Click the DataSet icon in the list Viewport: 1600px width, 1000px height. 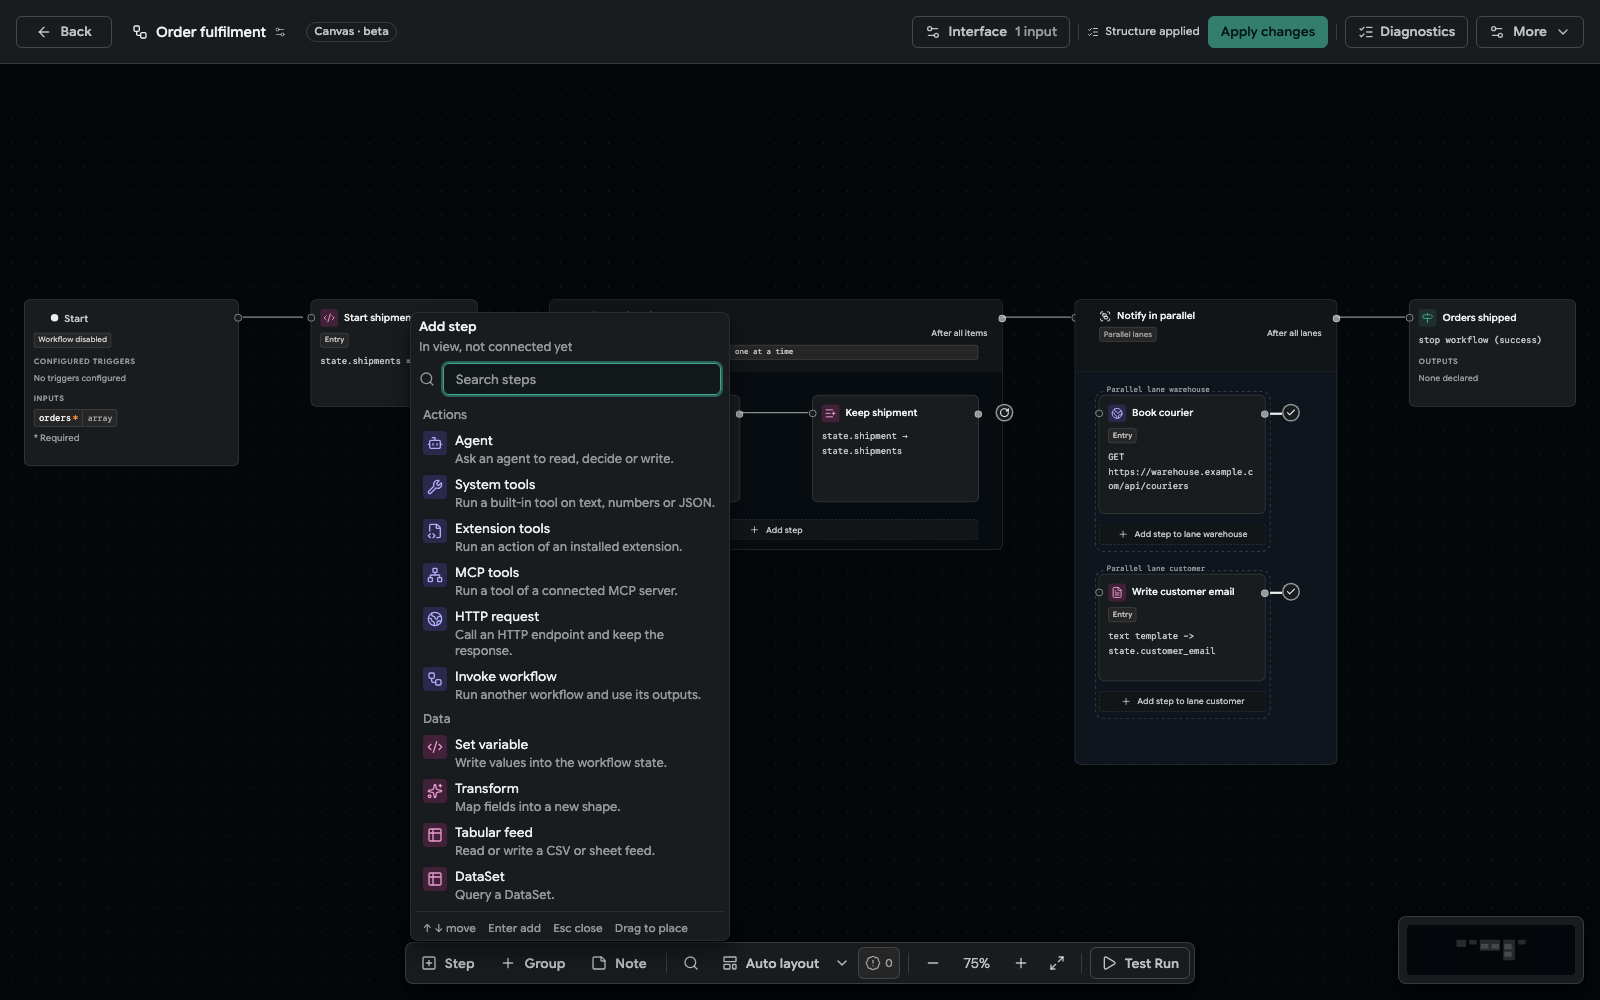click(x=435, y=879)
